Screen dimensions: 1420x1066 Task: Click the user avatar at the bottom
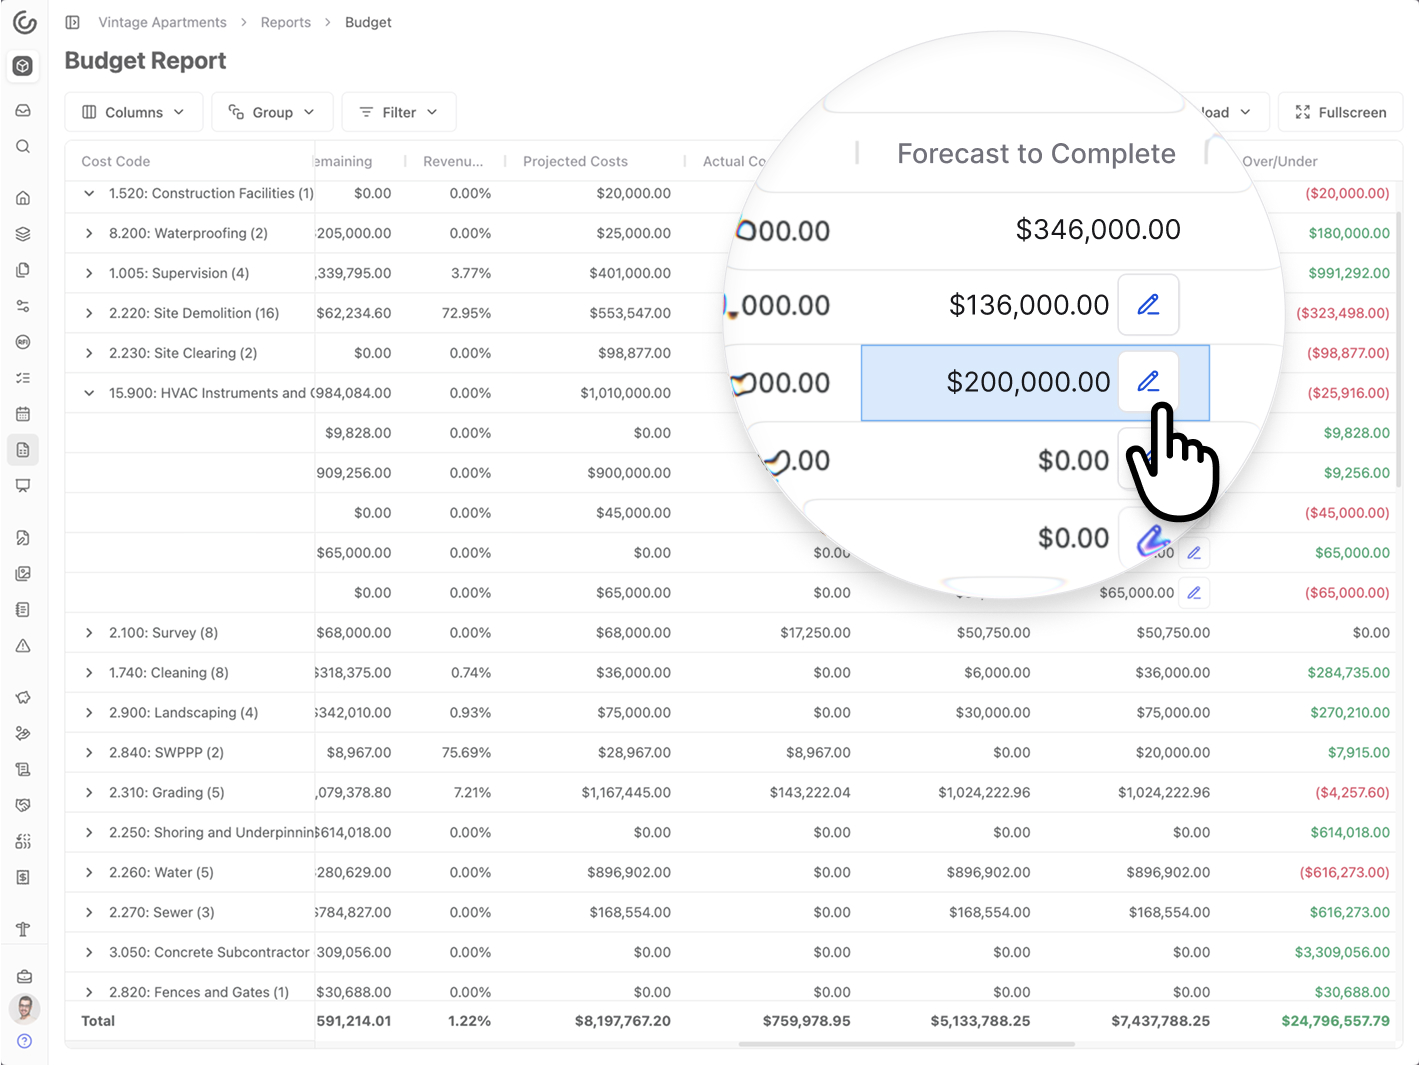(23, 1009)
